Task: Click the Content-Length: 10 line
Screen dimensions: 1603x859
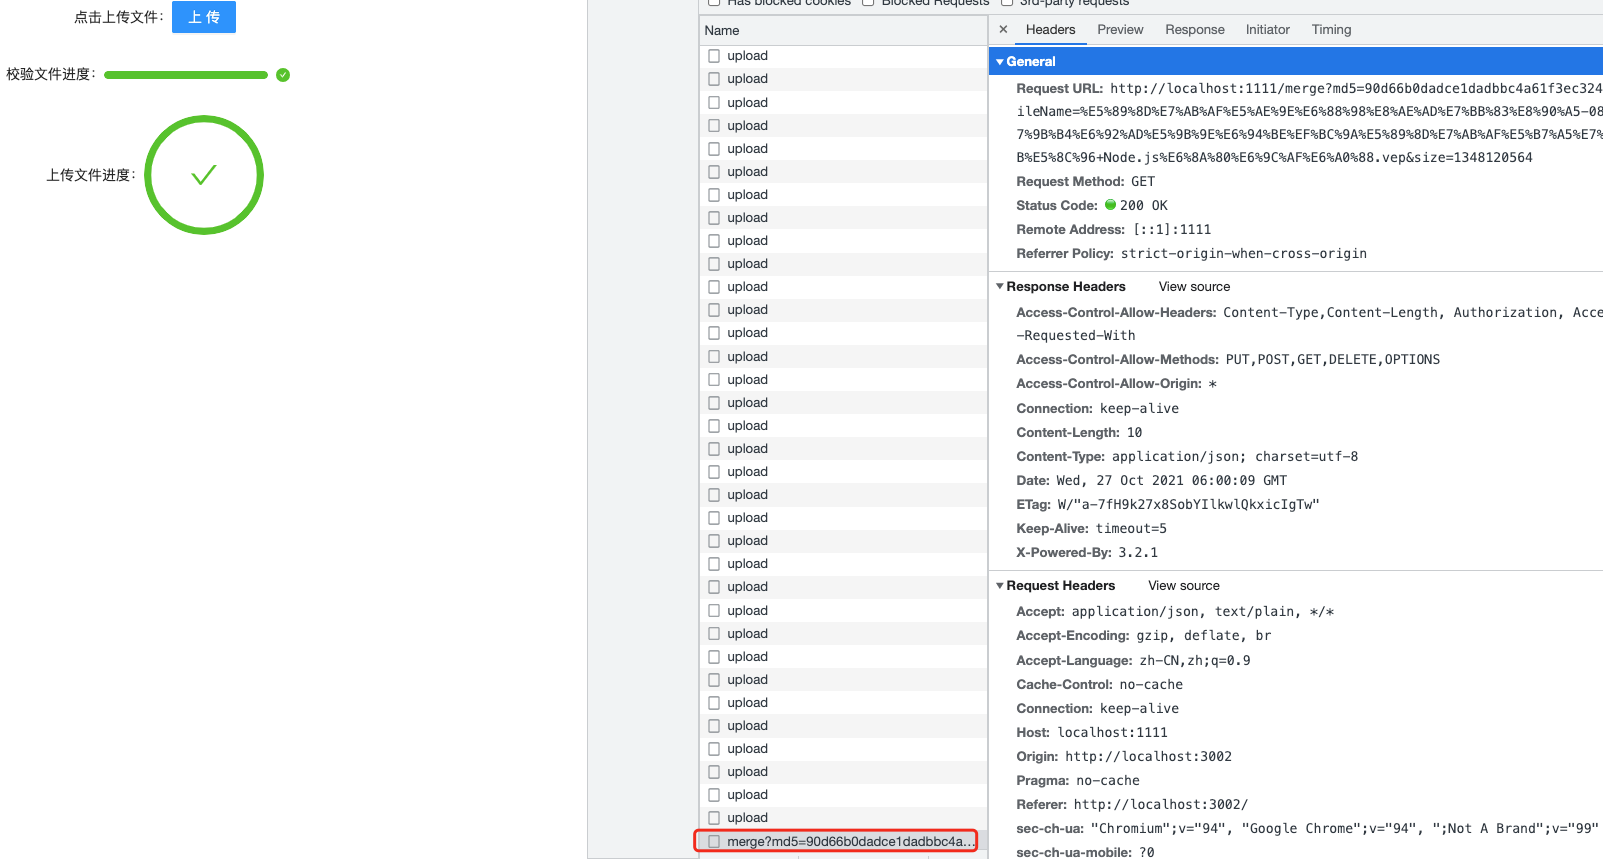Action: [1079, 432]
